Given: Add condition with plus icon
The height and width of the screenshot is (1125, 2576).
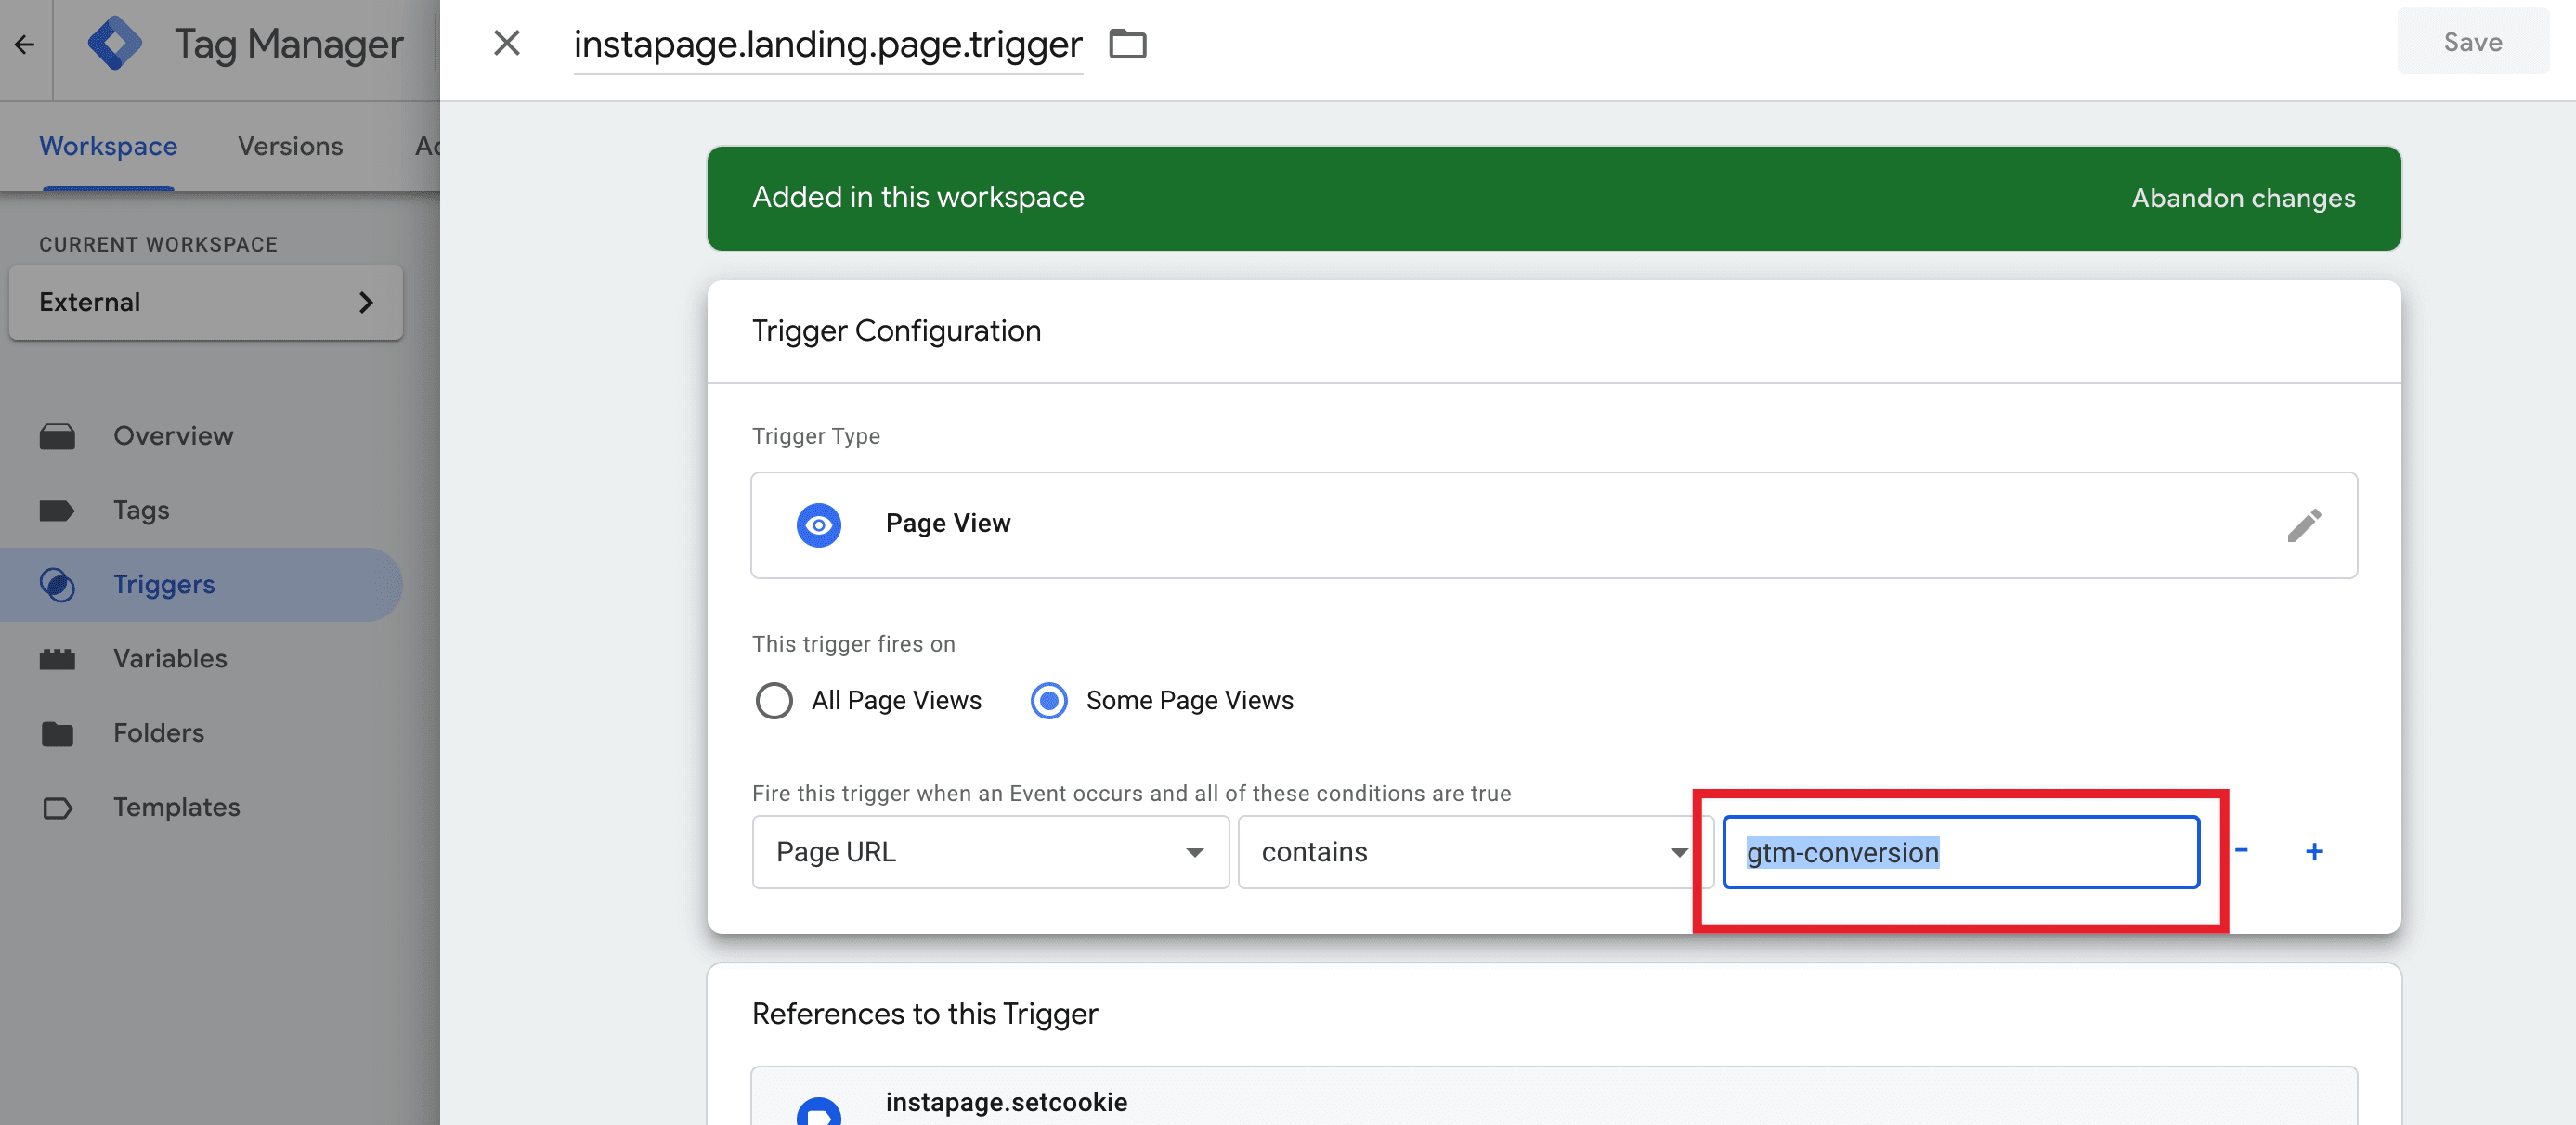Looking at the screenshot, I should (x=2314, y=851).
